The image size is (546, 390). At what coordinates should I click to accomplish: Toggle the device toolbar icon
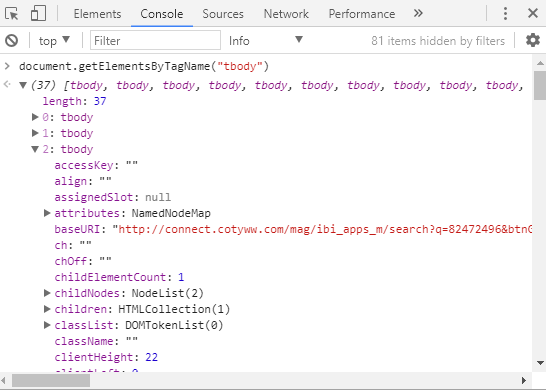38,14
